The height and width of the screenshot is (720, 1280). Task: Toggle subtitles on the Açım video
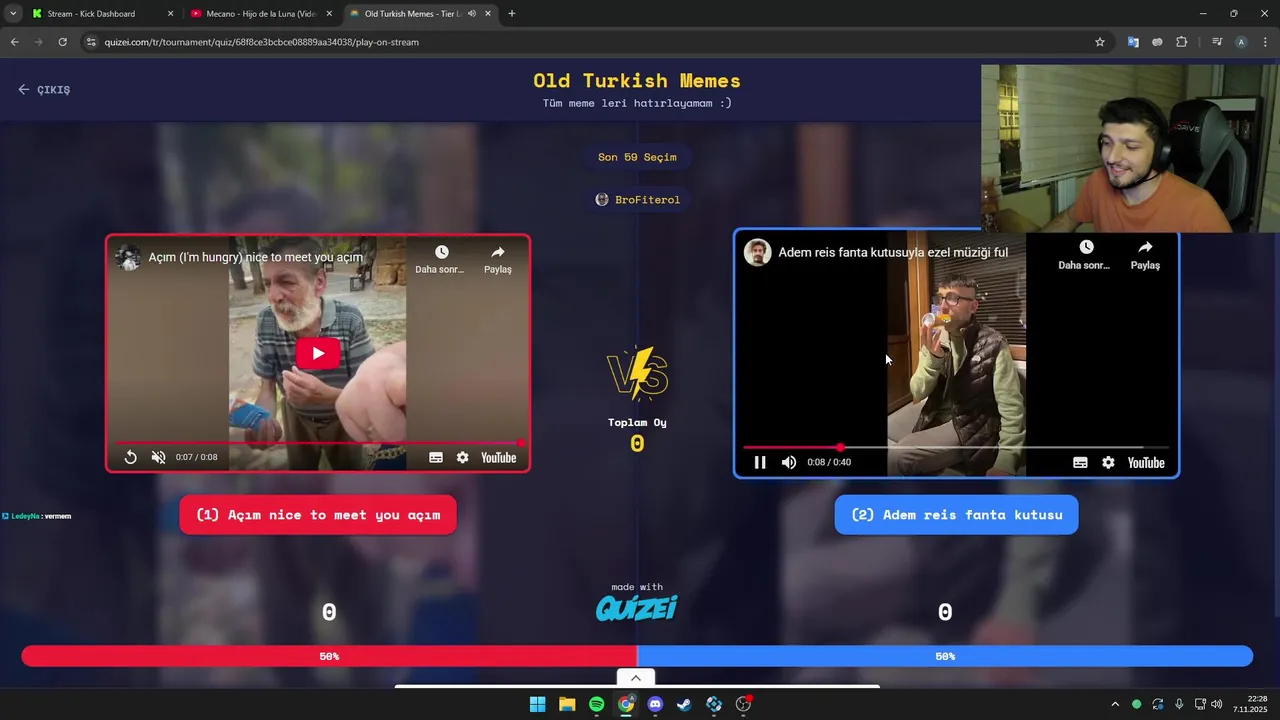click(x=436, y=457)
